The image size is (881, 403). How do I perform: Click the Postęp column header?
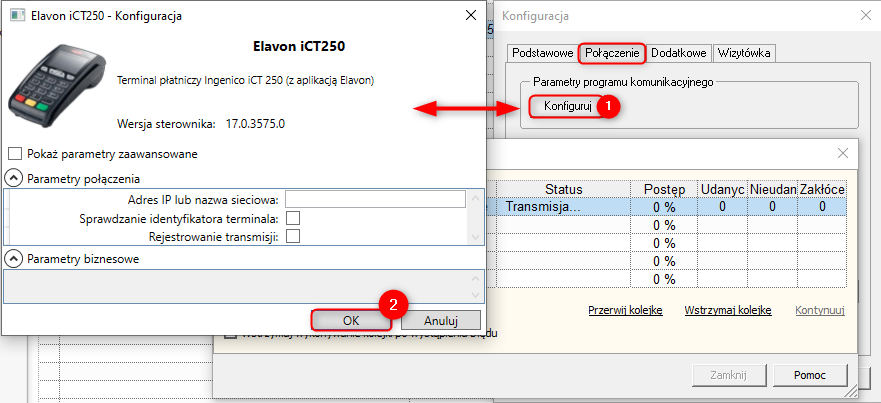pos(664,190)
